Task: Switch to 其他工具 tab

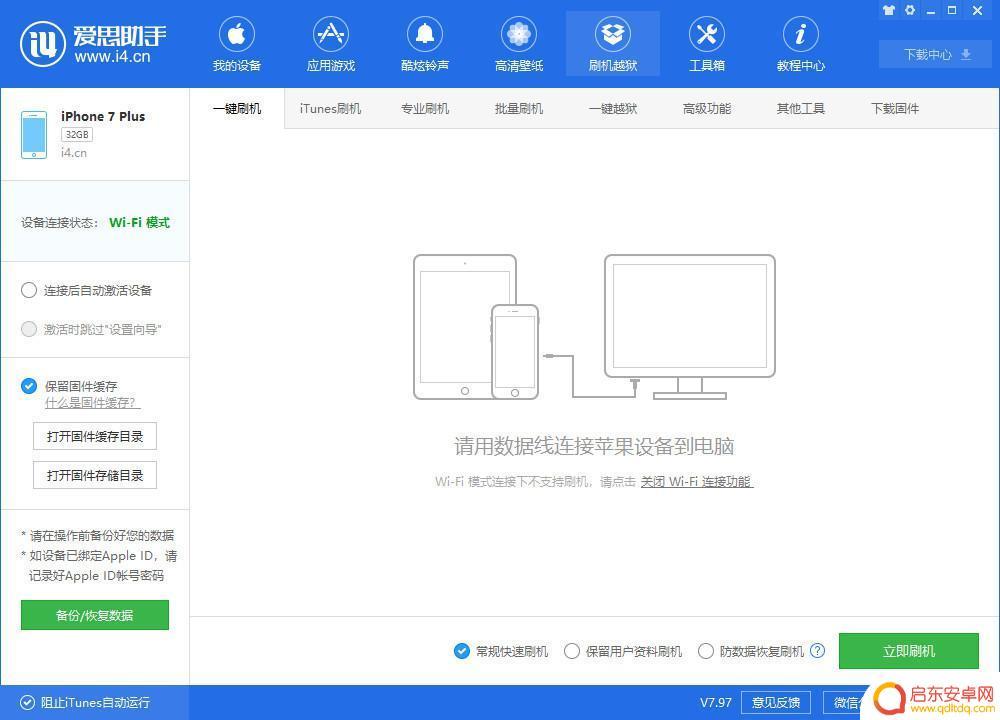Action: pos(801,108)
